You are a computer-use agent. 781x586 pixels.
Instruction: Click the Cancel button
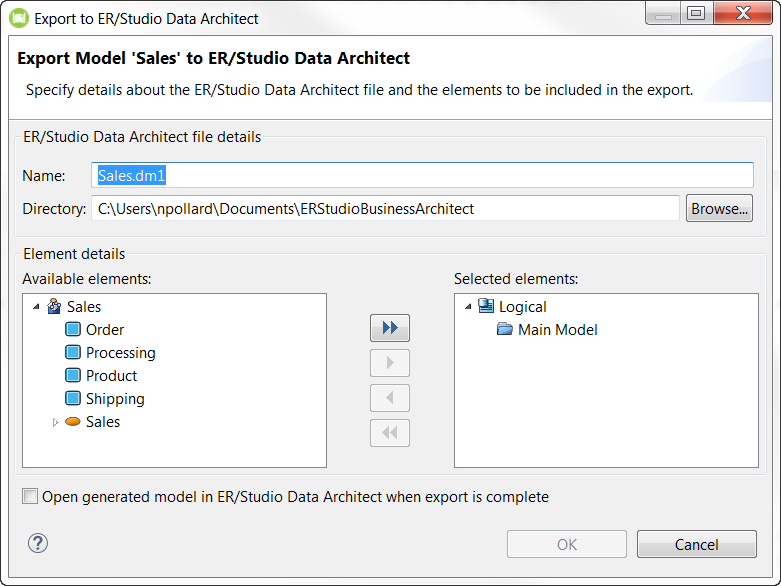point(696,544)
